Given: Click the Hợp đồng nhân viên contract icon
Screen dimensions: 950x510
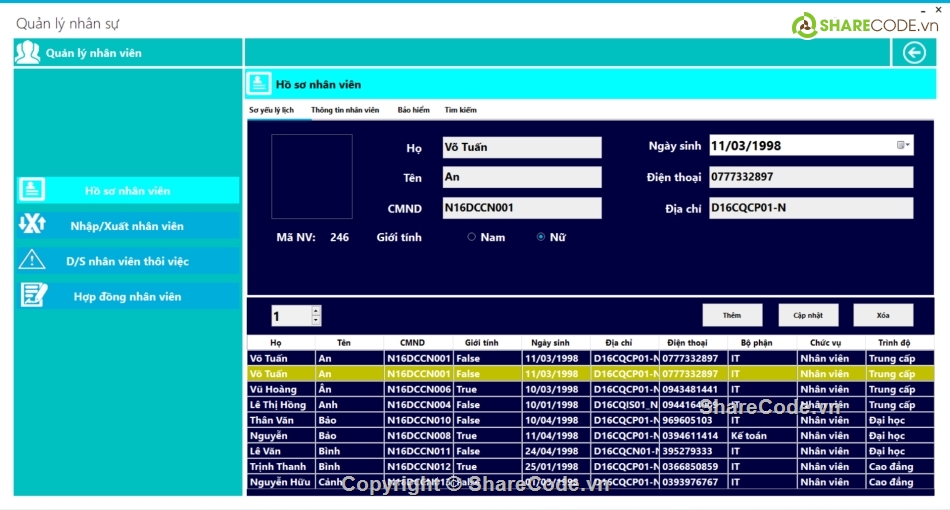Looking at the screenshot, I should tap(32, 296).
